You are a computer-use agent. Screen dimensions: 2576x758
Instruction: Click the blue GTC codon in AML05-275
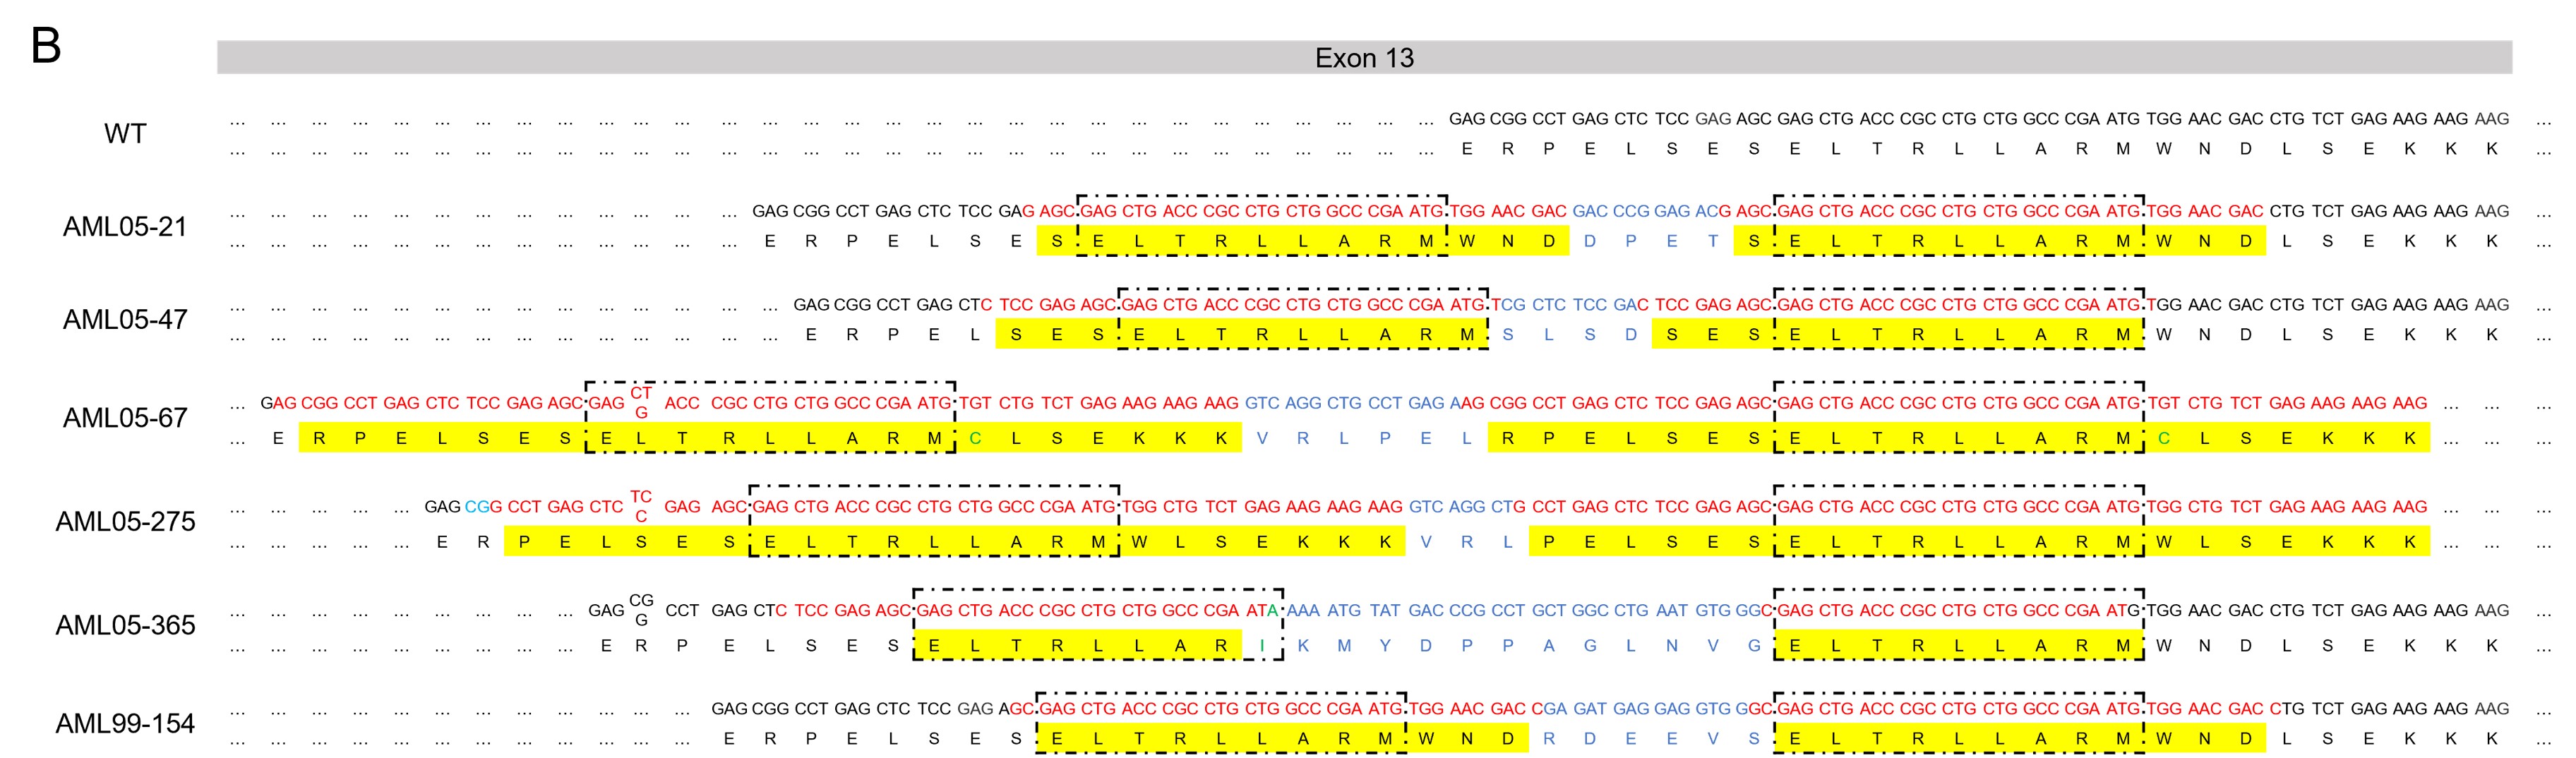pos(1426,507)
